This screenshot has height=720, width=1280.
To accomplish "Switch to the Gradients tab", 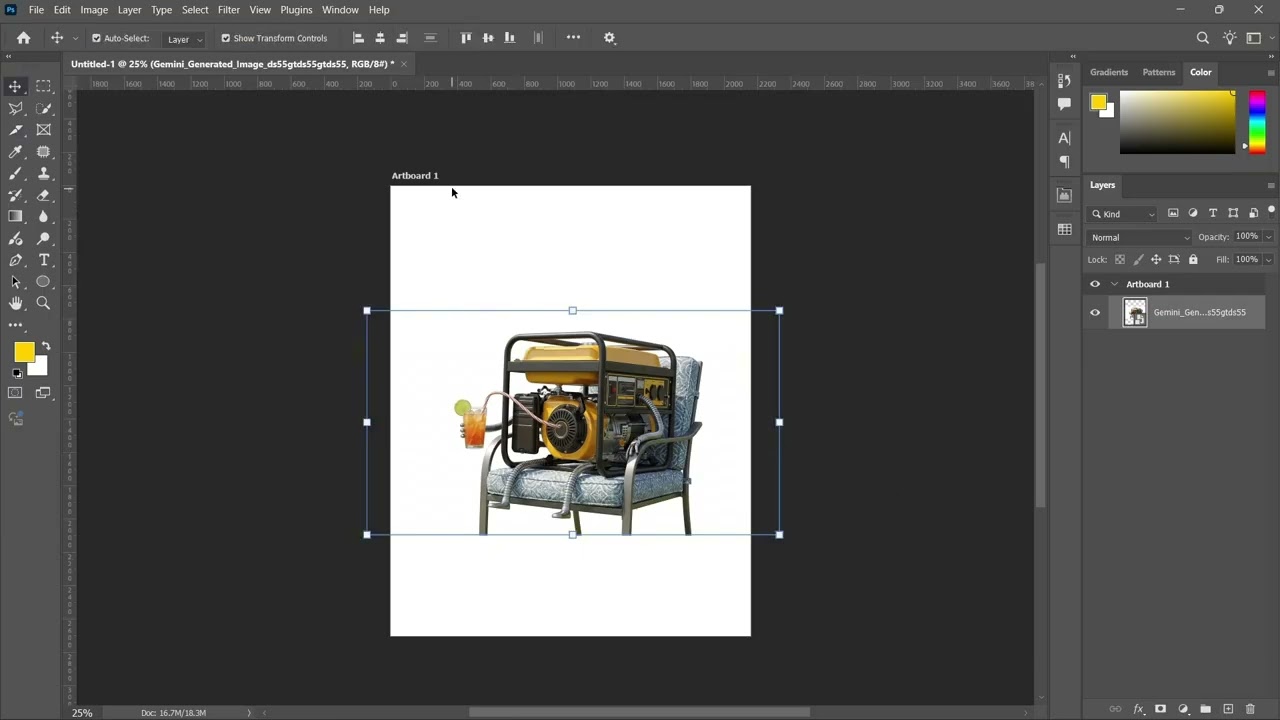I will (1109, 72).
